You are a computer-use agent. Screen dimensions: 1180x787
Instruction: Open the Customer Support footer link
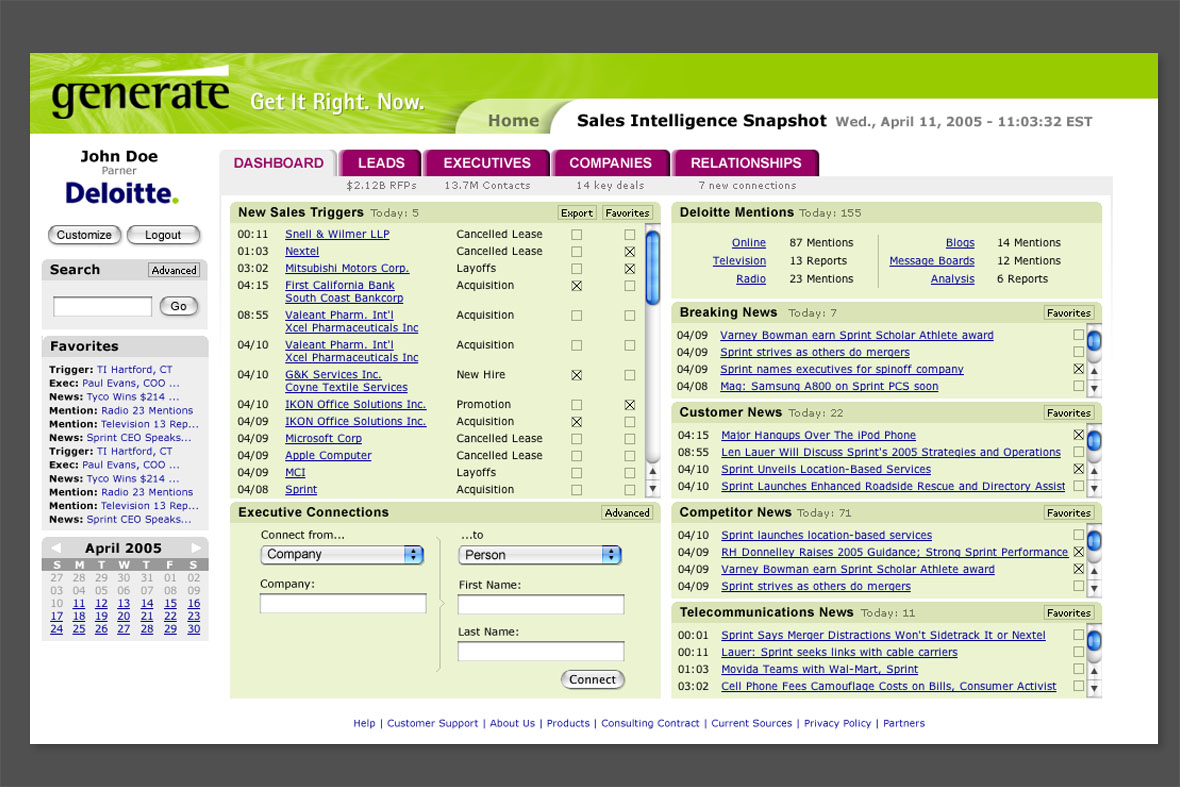point(433,724)
